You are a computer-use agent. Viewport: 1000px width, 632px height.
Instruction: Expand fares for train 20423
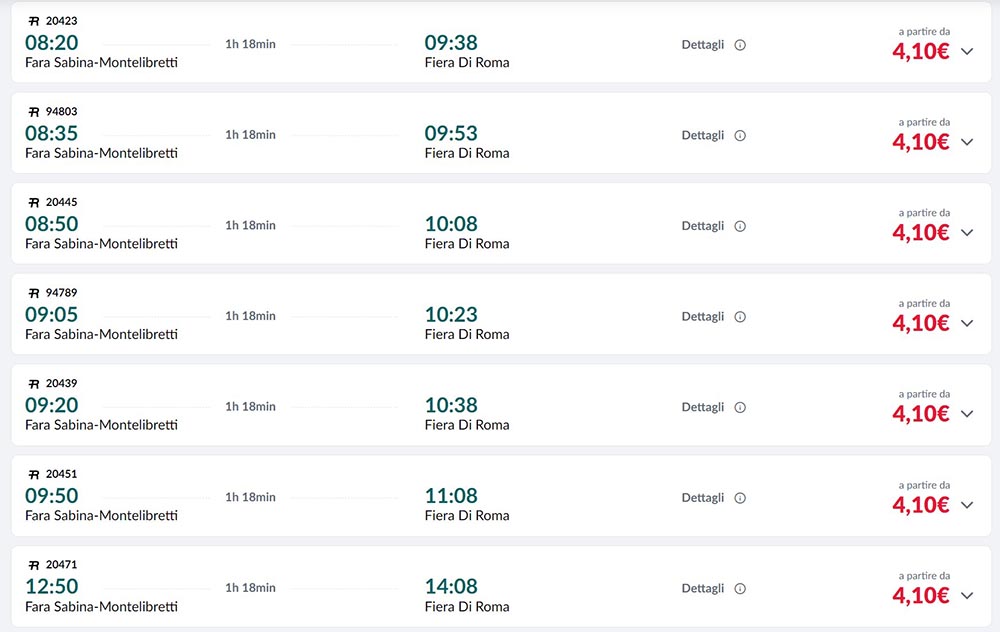[x=967, y=52]
